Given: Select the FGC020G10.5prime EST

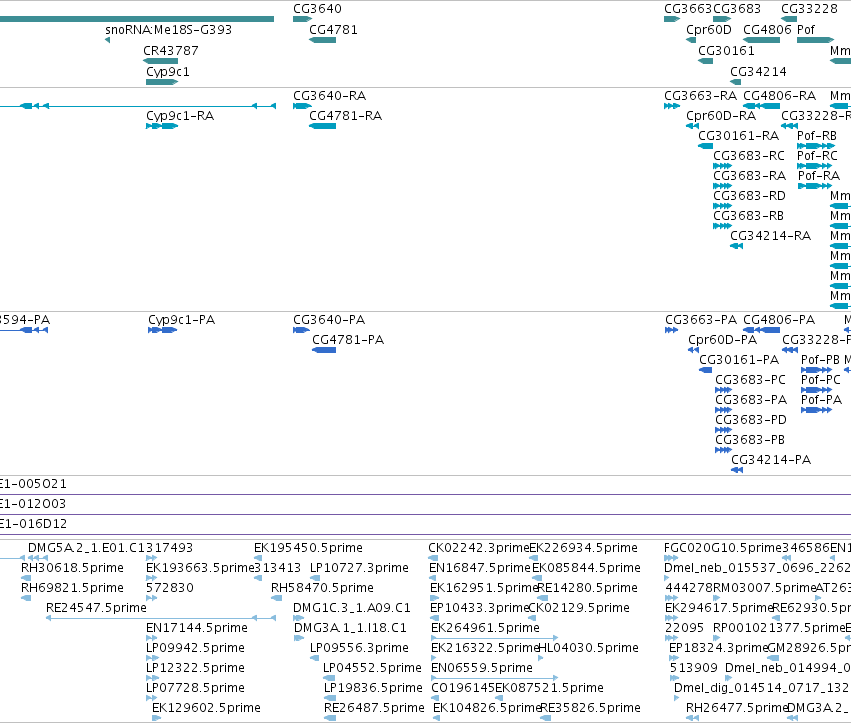Looking at the screenshot, I should (x=671, y=558).
